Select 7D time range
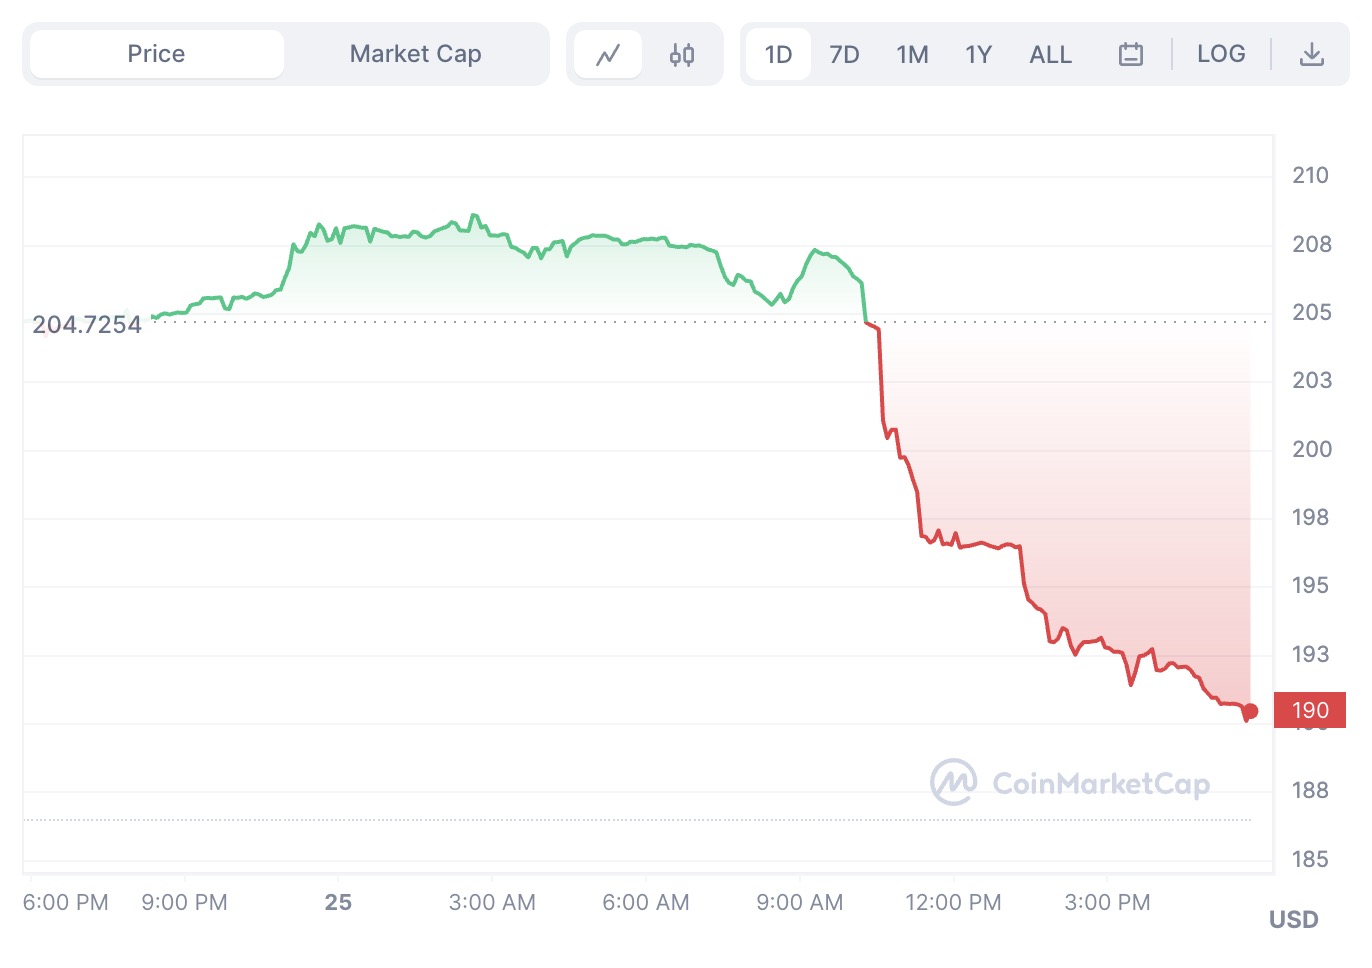The height and width of the screenshot is (968, 1372). (x=844, y=54)
